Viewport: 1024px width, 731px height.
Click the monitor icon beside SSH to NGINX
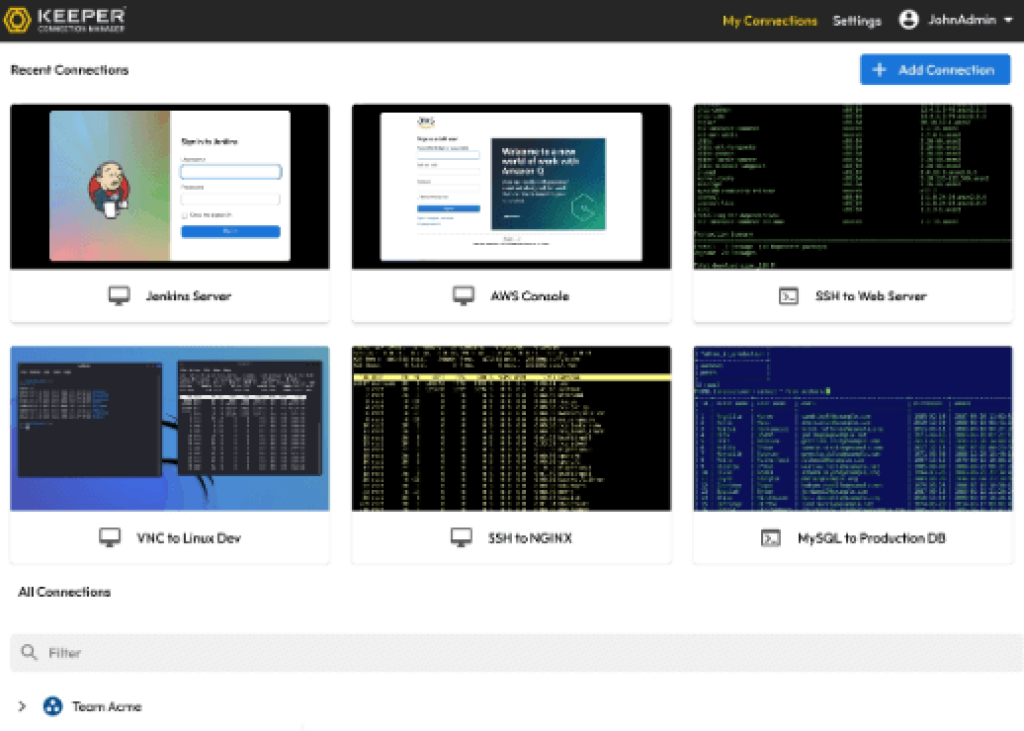(x=461, y=537)
